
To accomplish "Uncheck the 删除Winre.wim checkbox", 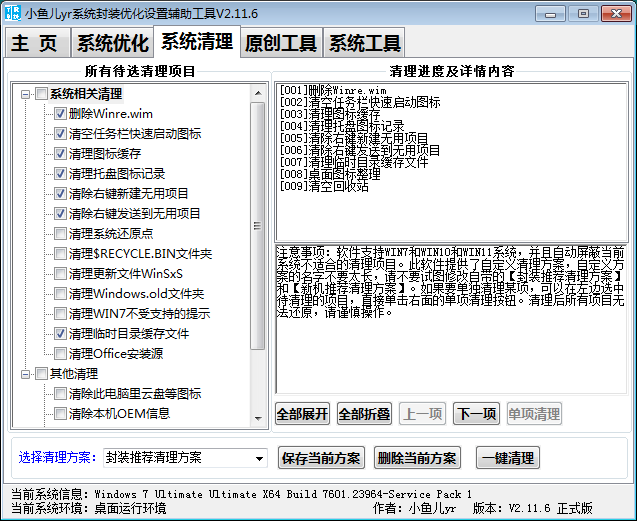I will tap(60, 114).
